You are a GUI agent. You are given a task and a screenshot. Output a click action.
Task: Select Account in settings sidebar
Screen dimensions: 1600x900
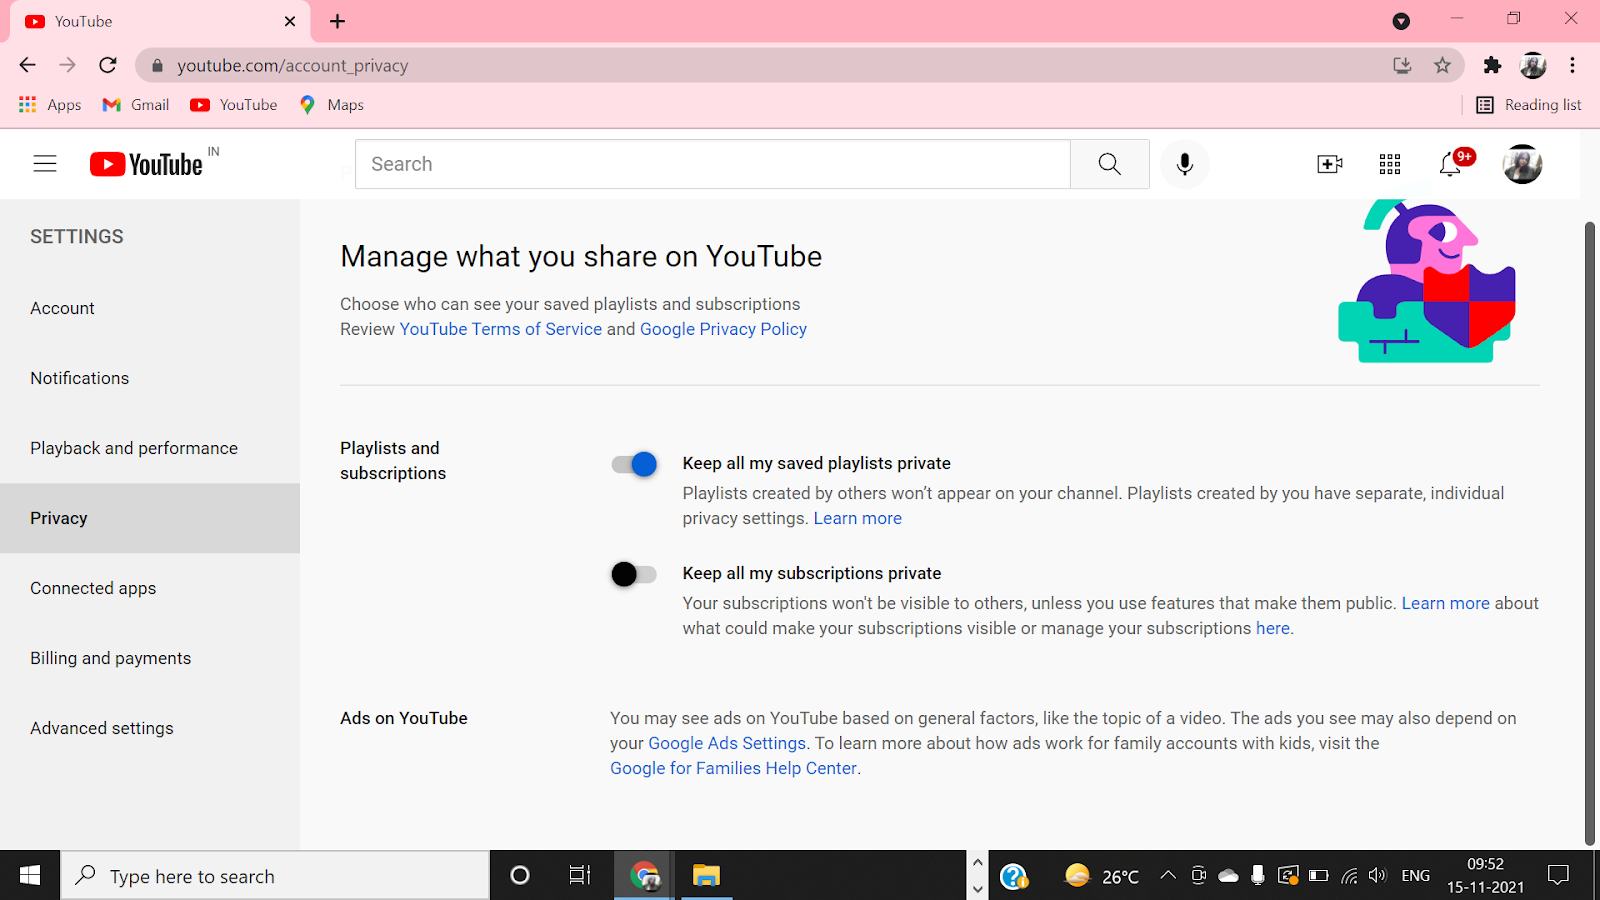tap(150, 308)
